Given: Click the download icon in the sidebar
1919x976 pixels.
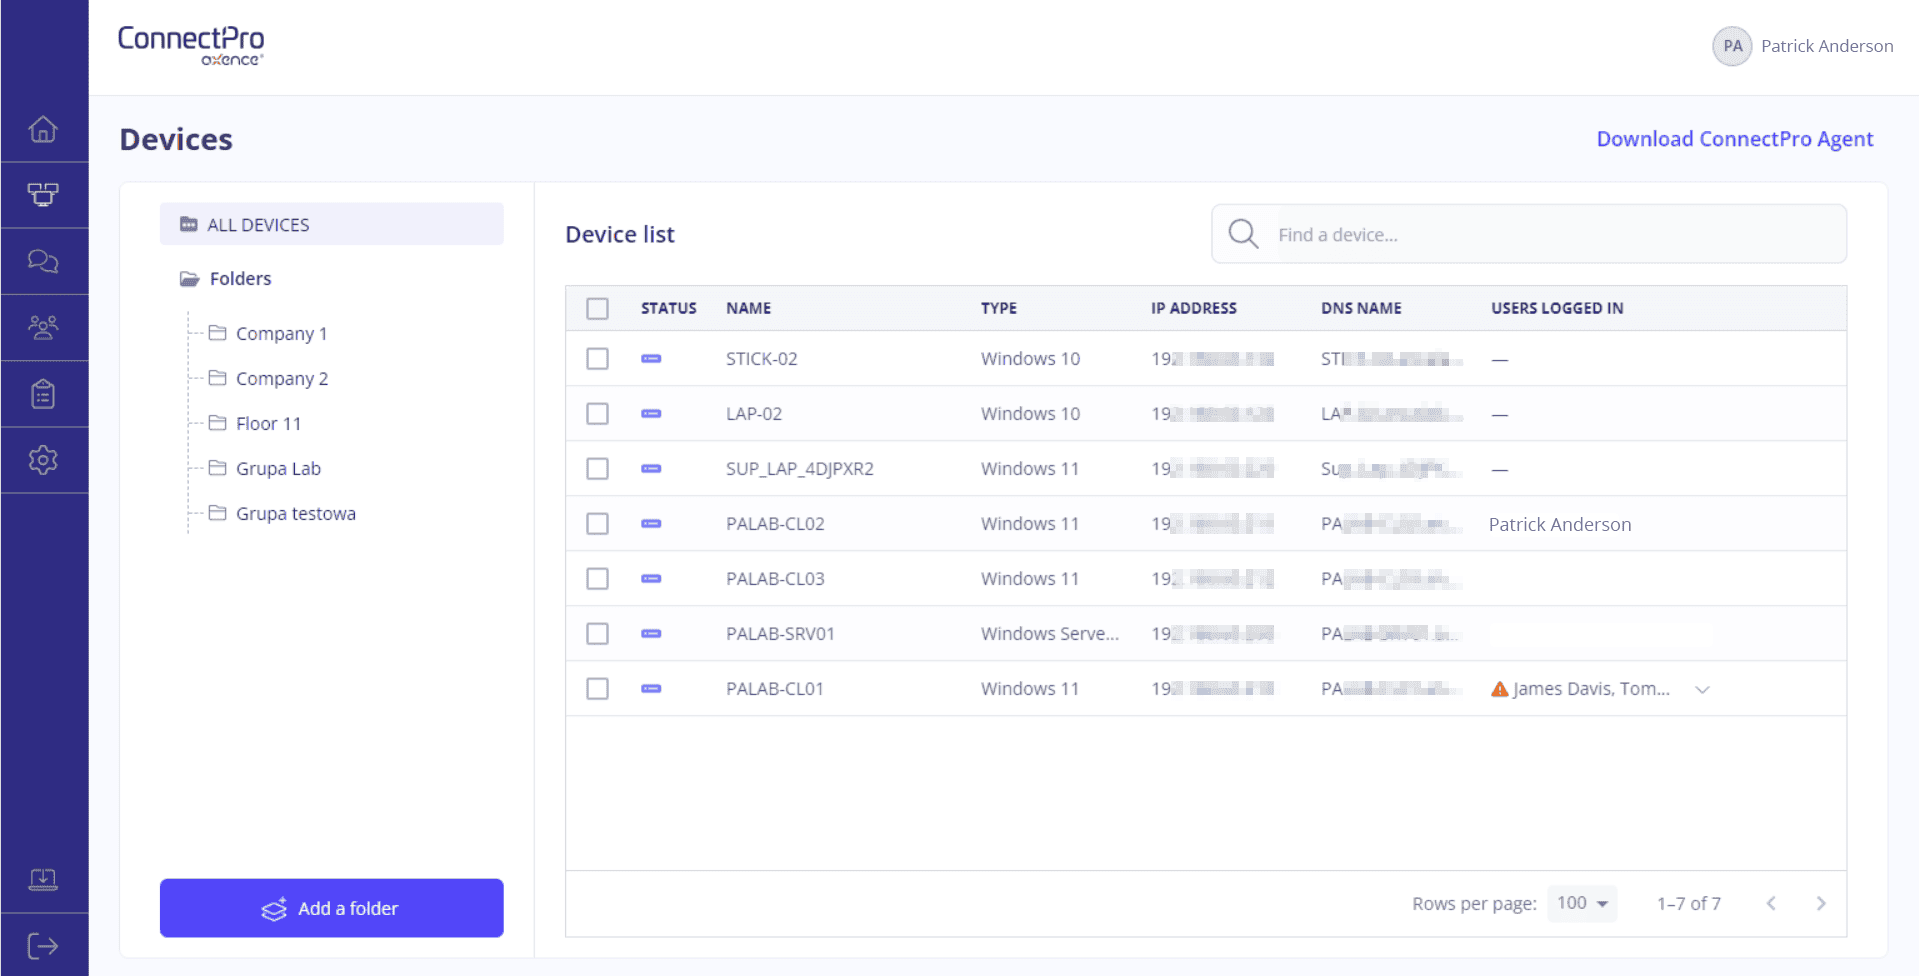Looking at the screenshot, I should coord(43,879).
